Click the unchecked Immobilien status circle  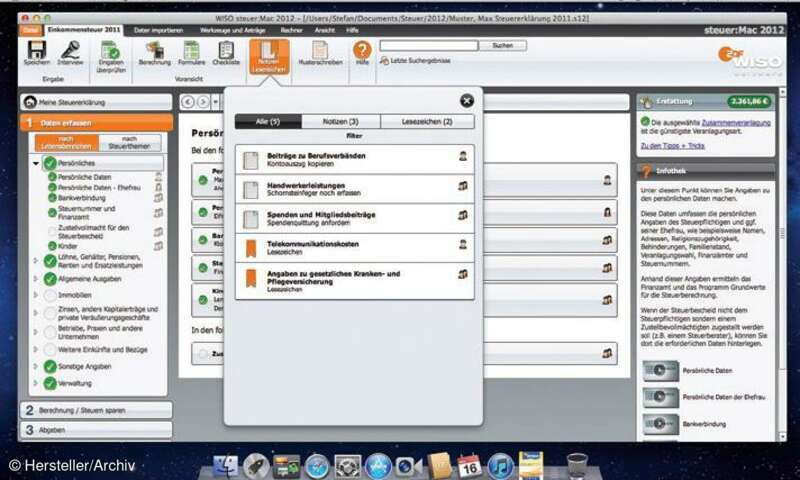click(x=50, y=297)
